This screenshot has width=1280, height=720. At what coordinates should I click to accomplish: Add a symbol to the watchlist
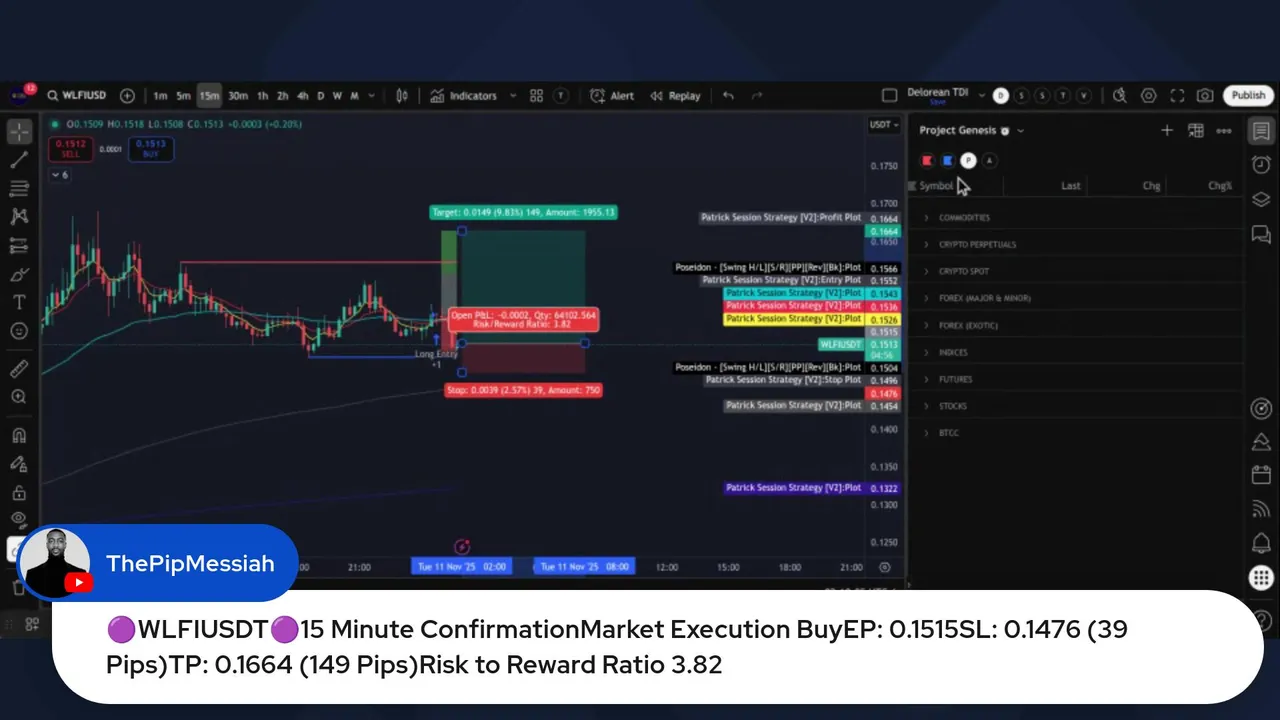coord(1167,130)
